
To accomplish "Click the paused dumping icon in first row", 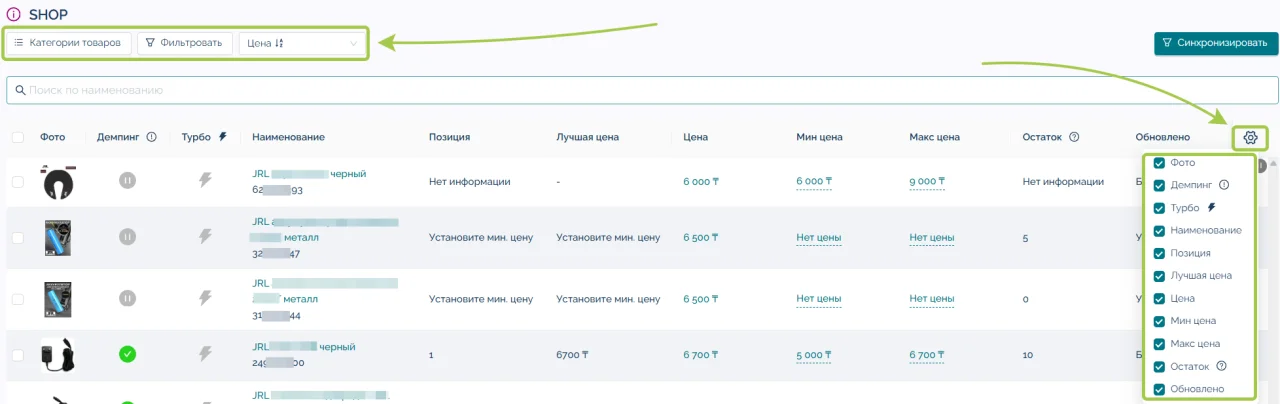I will [x=127, y=181].
